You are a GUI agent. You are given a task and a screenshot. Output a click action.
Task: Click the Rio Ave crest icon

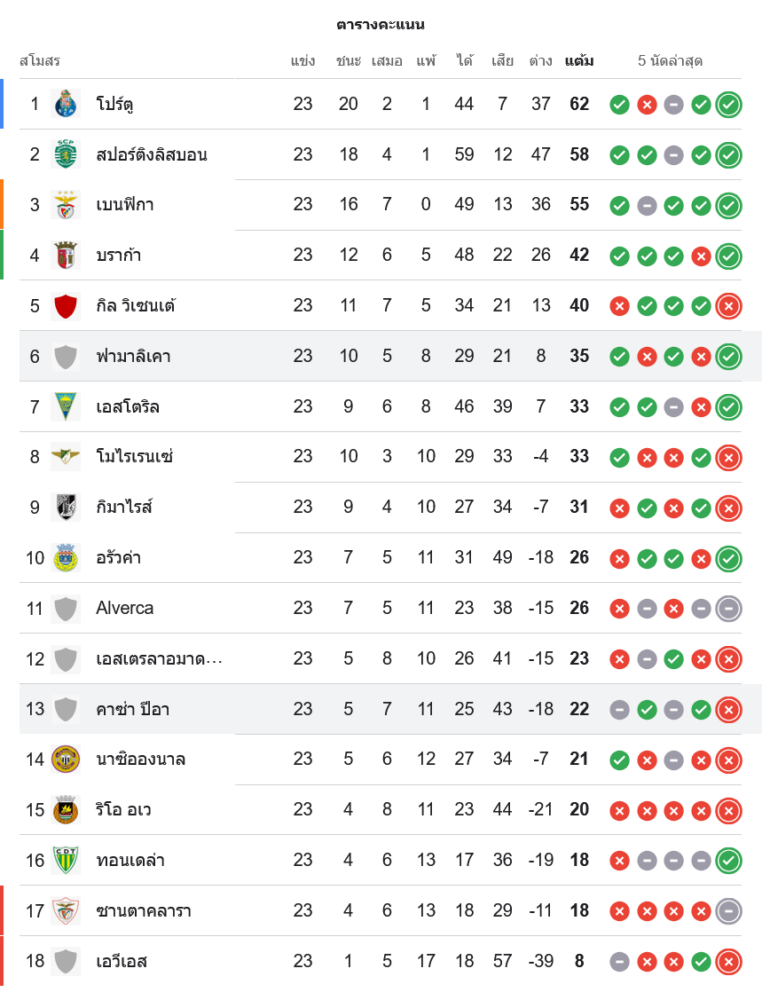point(66,809)
